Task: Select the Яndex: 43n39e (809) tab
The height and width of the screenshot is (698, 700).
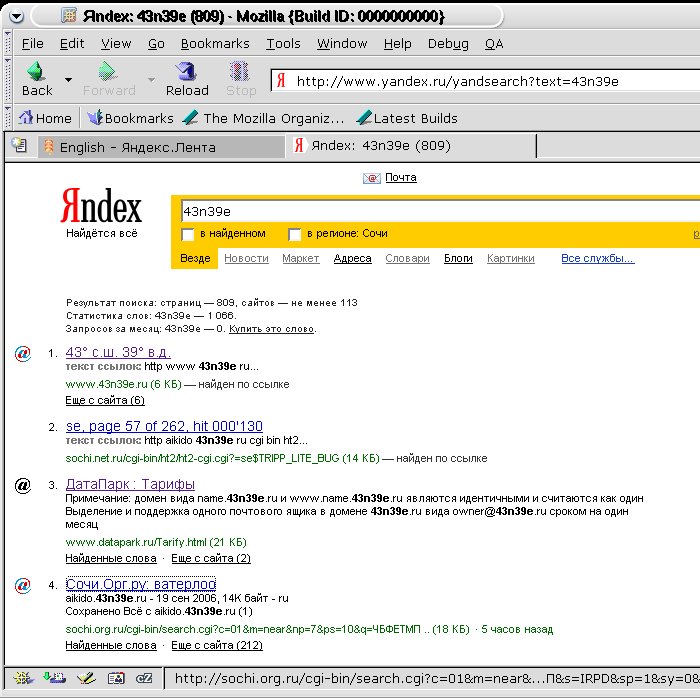Action: tap(411, 146)
